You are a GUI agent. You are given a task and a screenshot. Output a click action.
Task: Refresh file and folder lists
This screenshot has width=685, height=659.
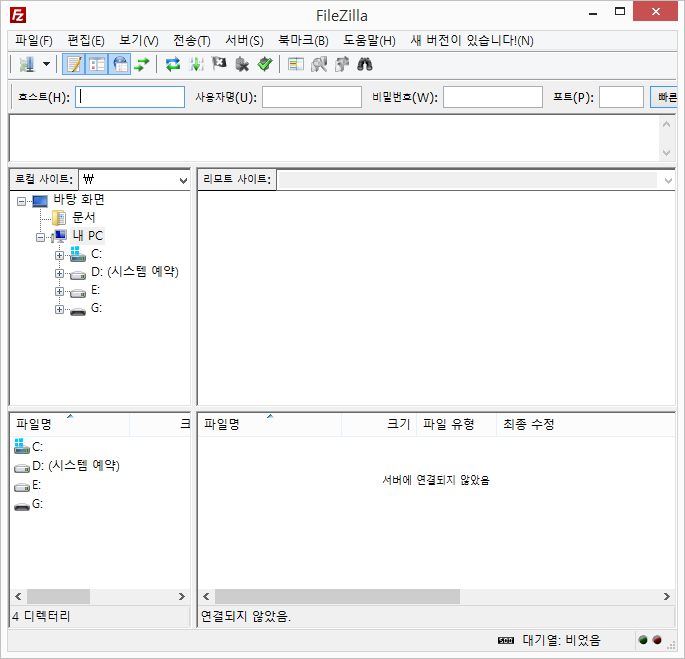(173, 65)
